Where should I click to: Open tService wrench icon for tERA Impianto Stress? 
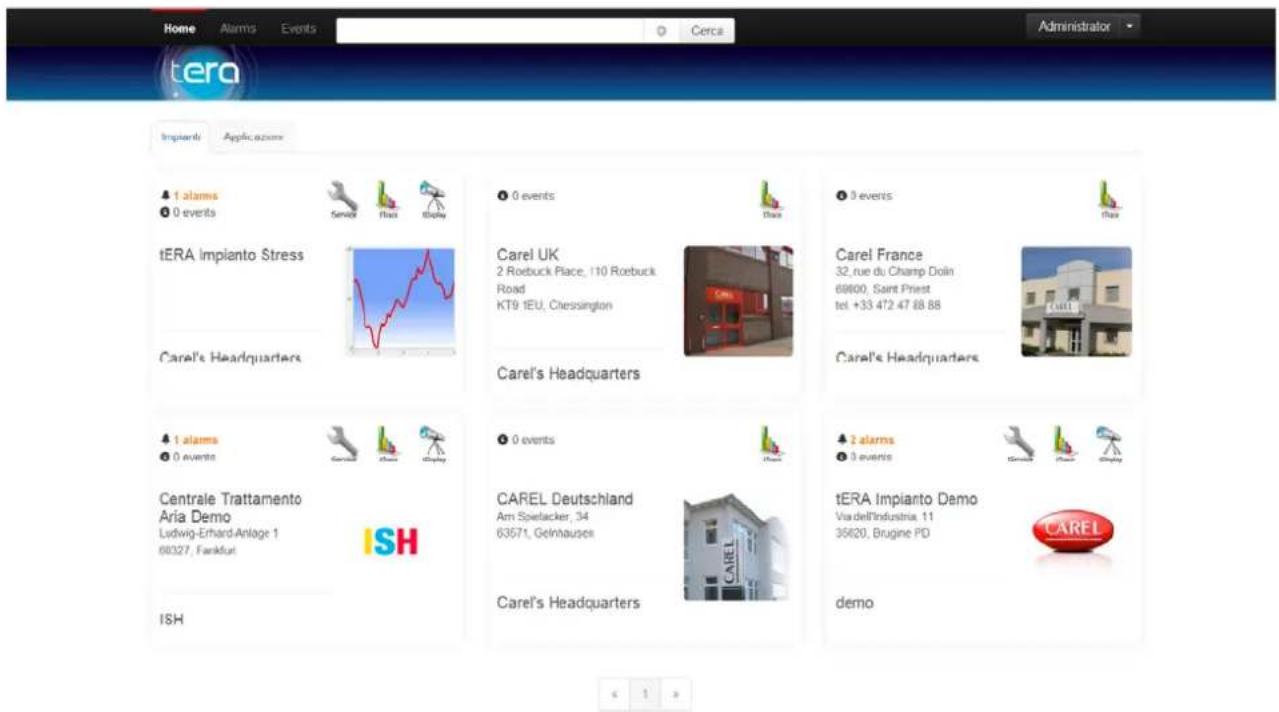(x=344, y=199)
